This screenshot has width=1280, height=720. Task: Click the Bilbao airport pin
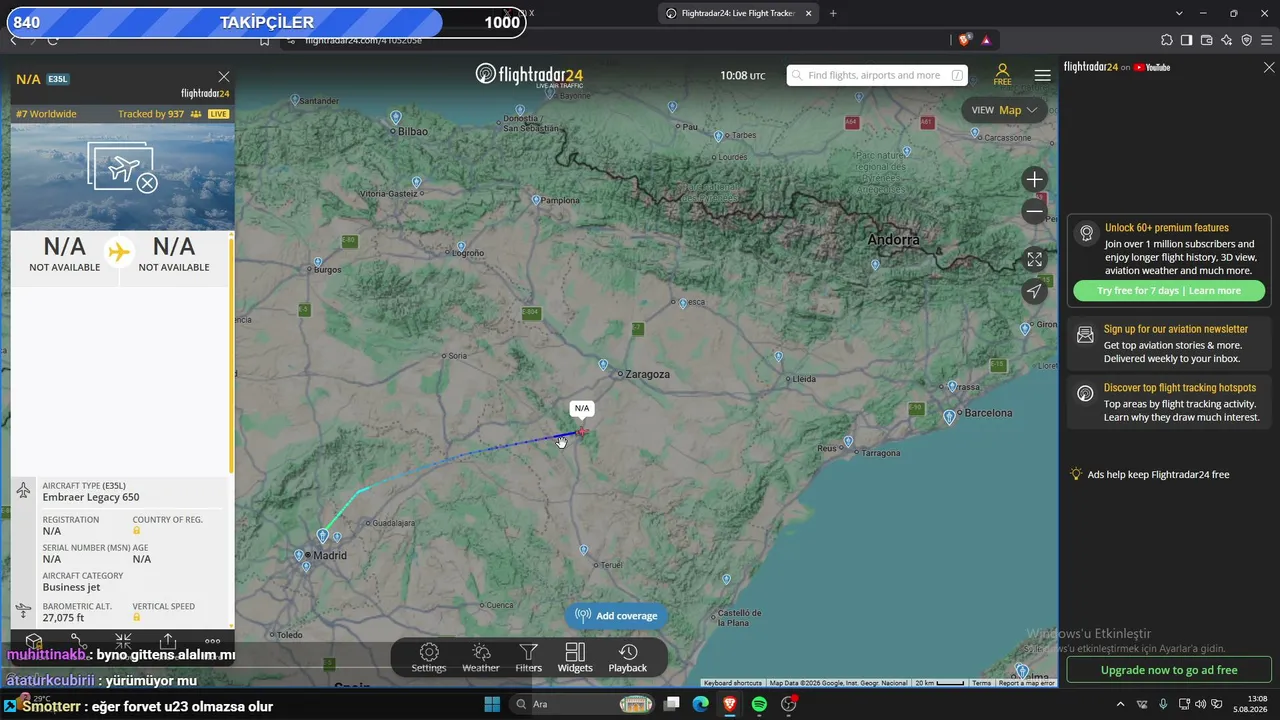point(395,118)
